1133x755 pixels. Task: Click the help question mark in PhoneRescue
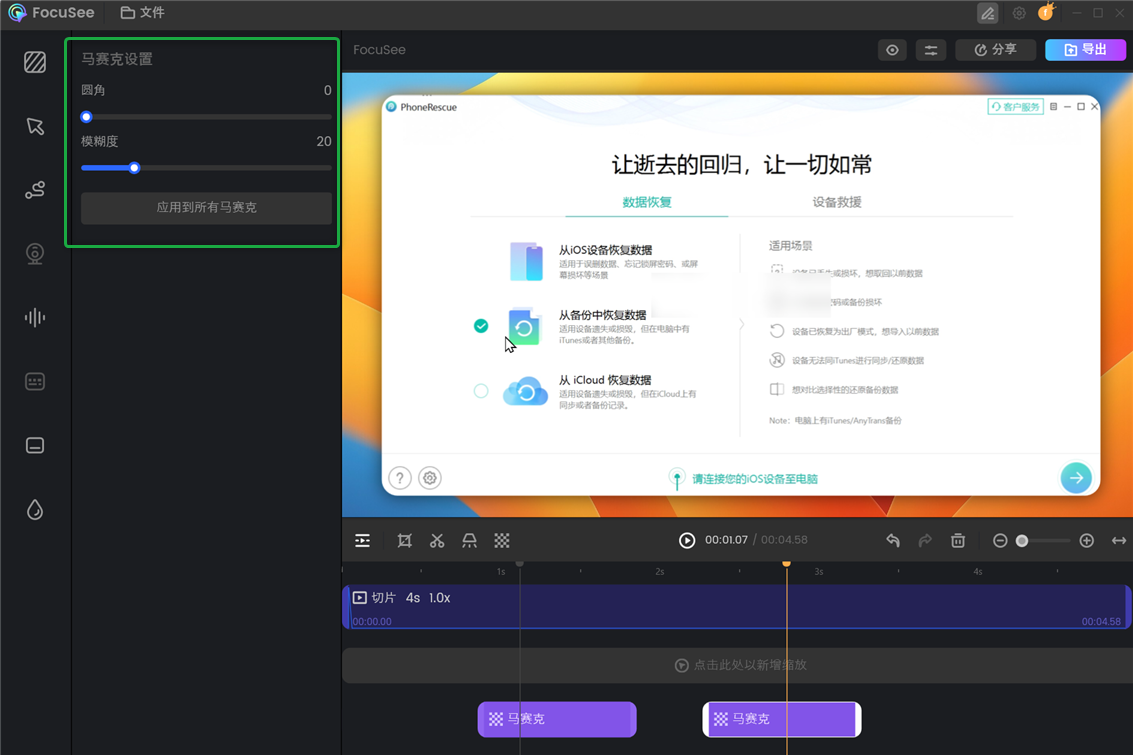coord(400,478)
